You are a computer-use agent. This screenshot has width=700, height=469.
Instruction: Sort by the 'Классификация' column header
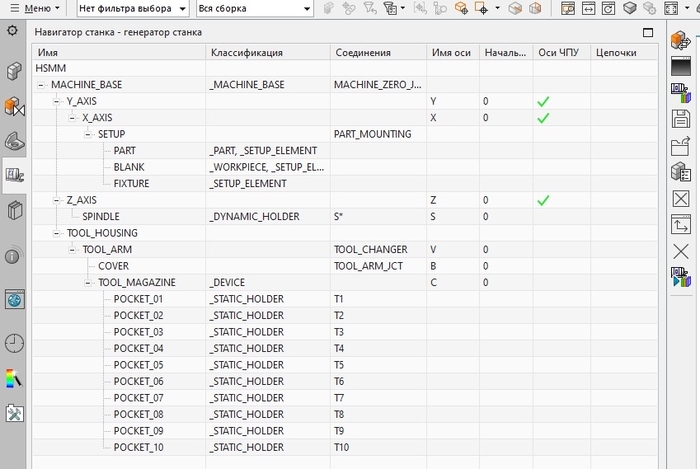click(x=268, y=52)
